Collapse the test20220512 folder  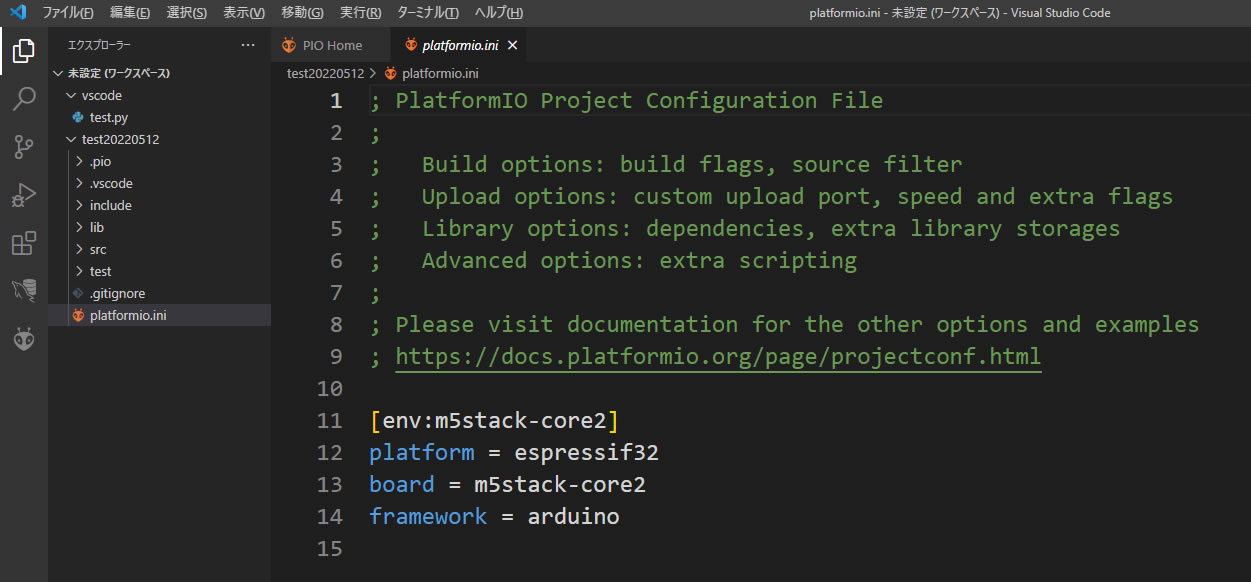pos(120,139)
